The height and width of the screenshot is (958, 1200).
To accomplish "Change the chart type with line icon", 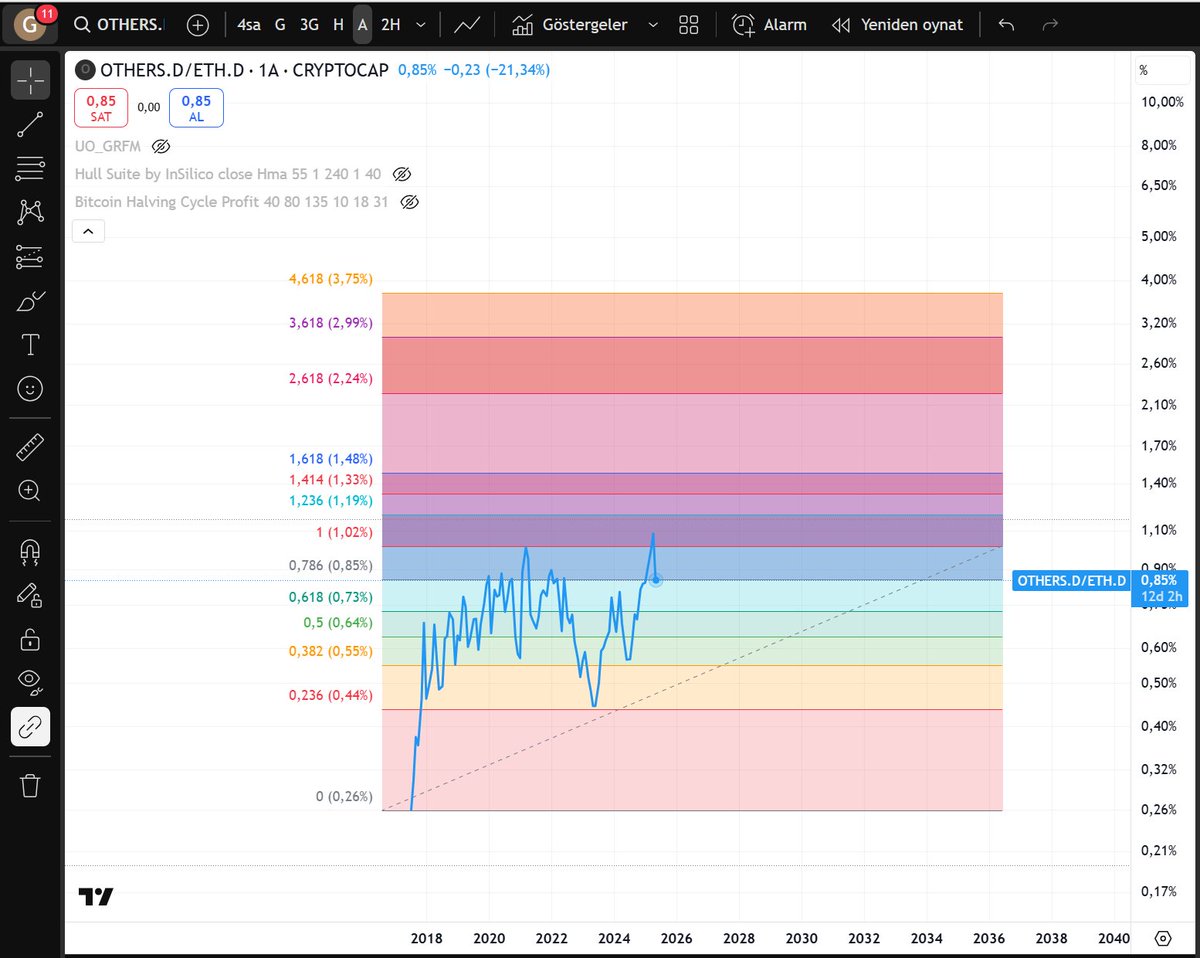I will [x=466, y=25].
